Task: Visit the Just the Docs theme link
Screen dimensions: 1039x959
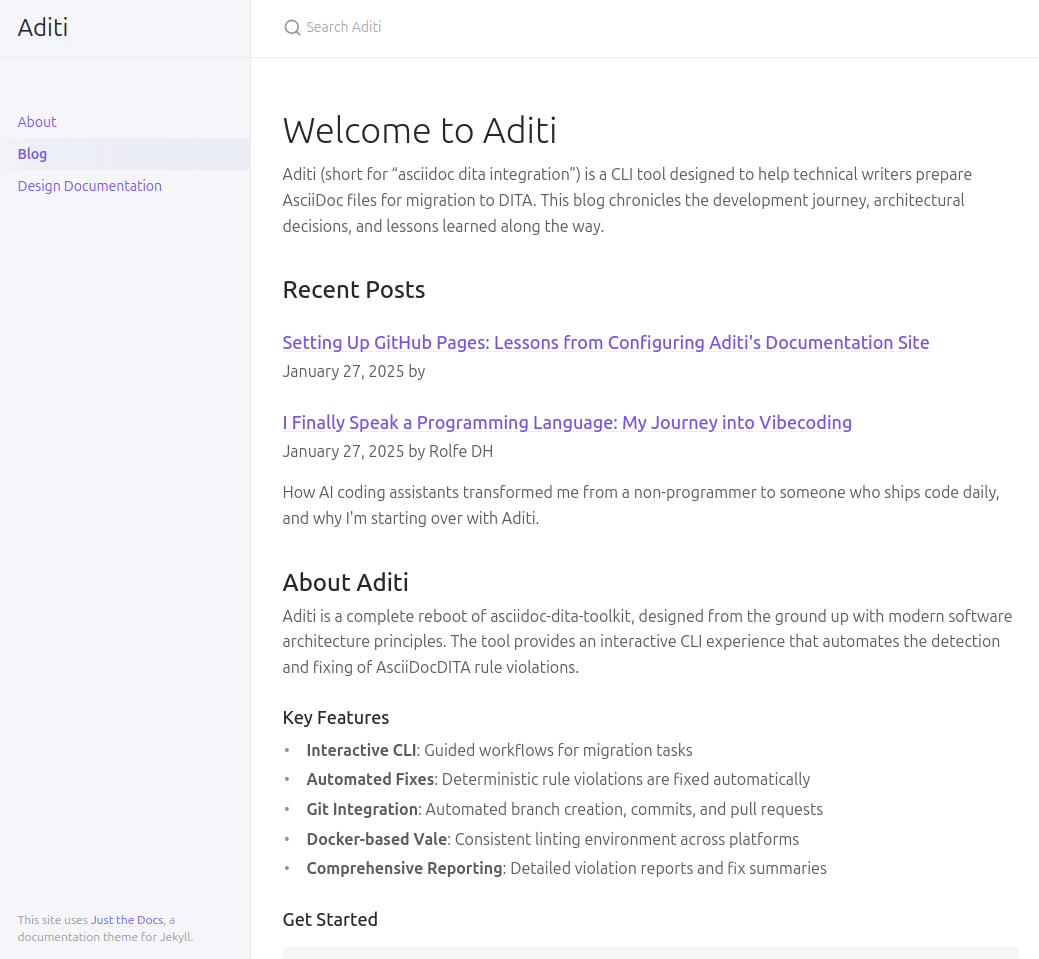Action: coord(127,920)
